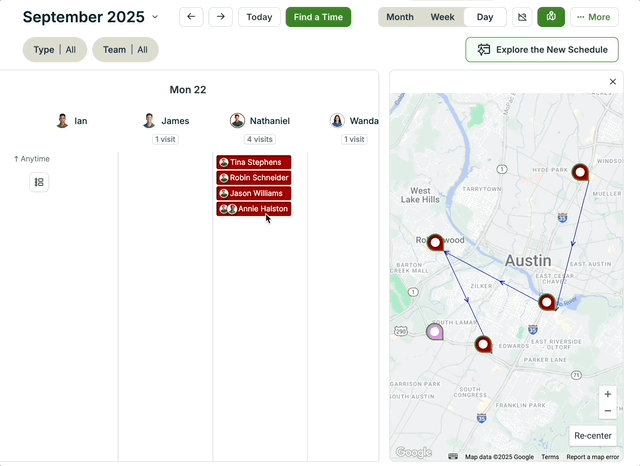The height and width of the screenshot is (466, 640).
Task: Select the Day view
Action: click(x=485, y=17)
